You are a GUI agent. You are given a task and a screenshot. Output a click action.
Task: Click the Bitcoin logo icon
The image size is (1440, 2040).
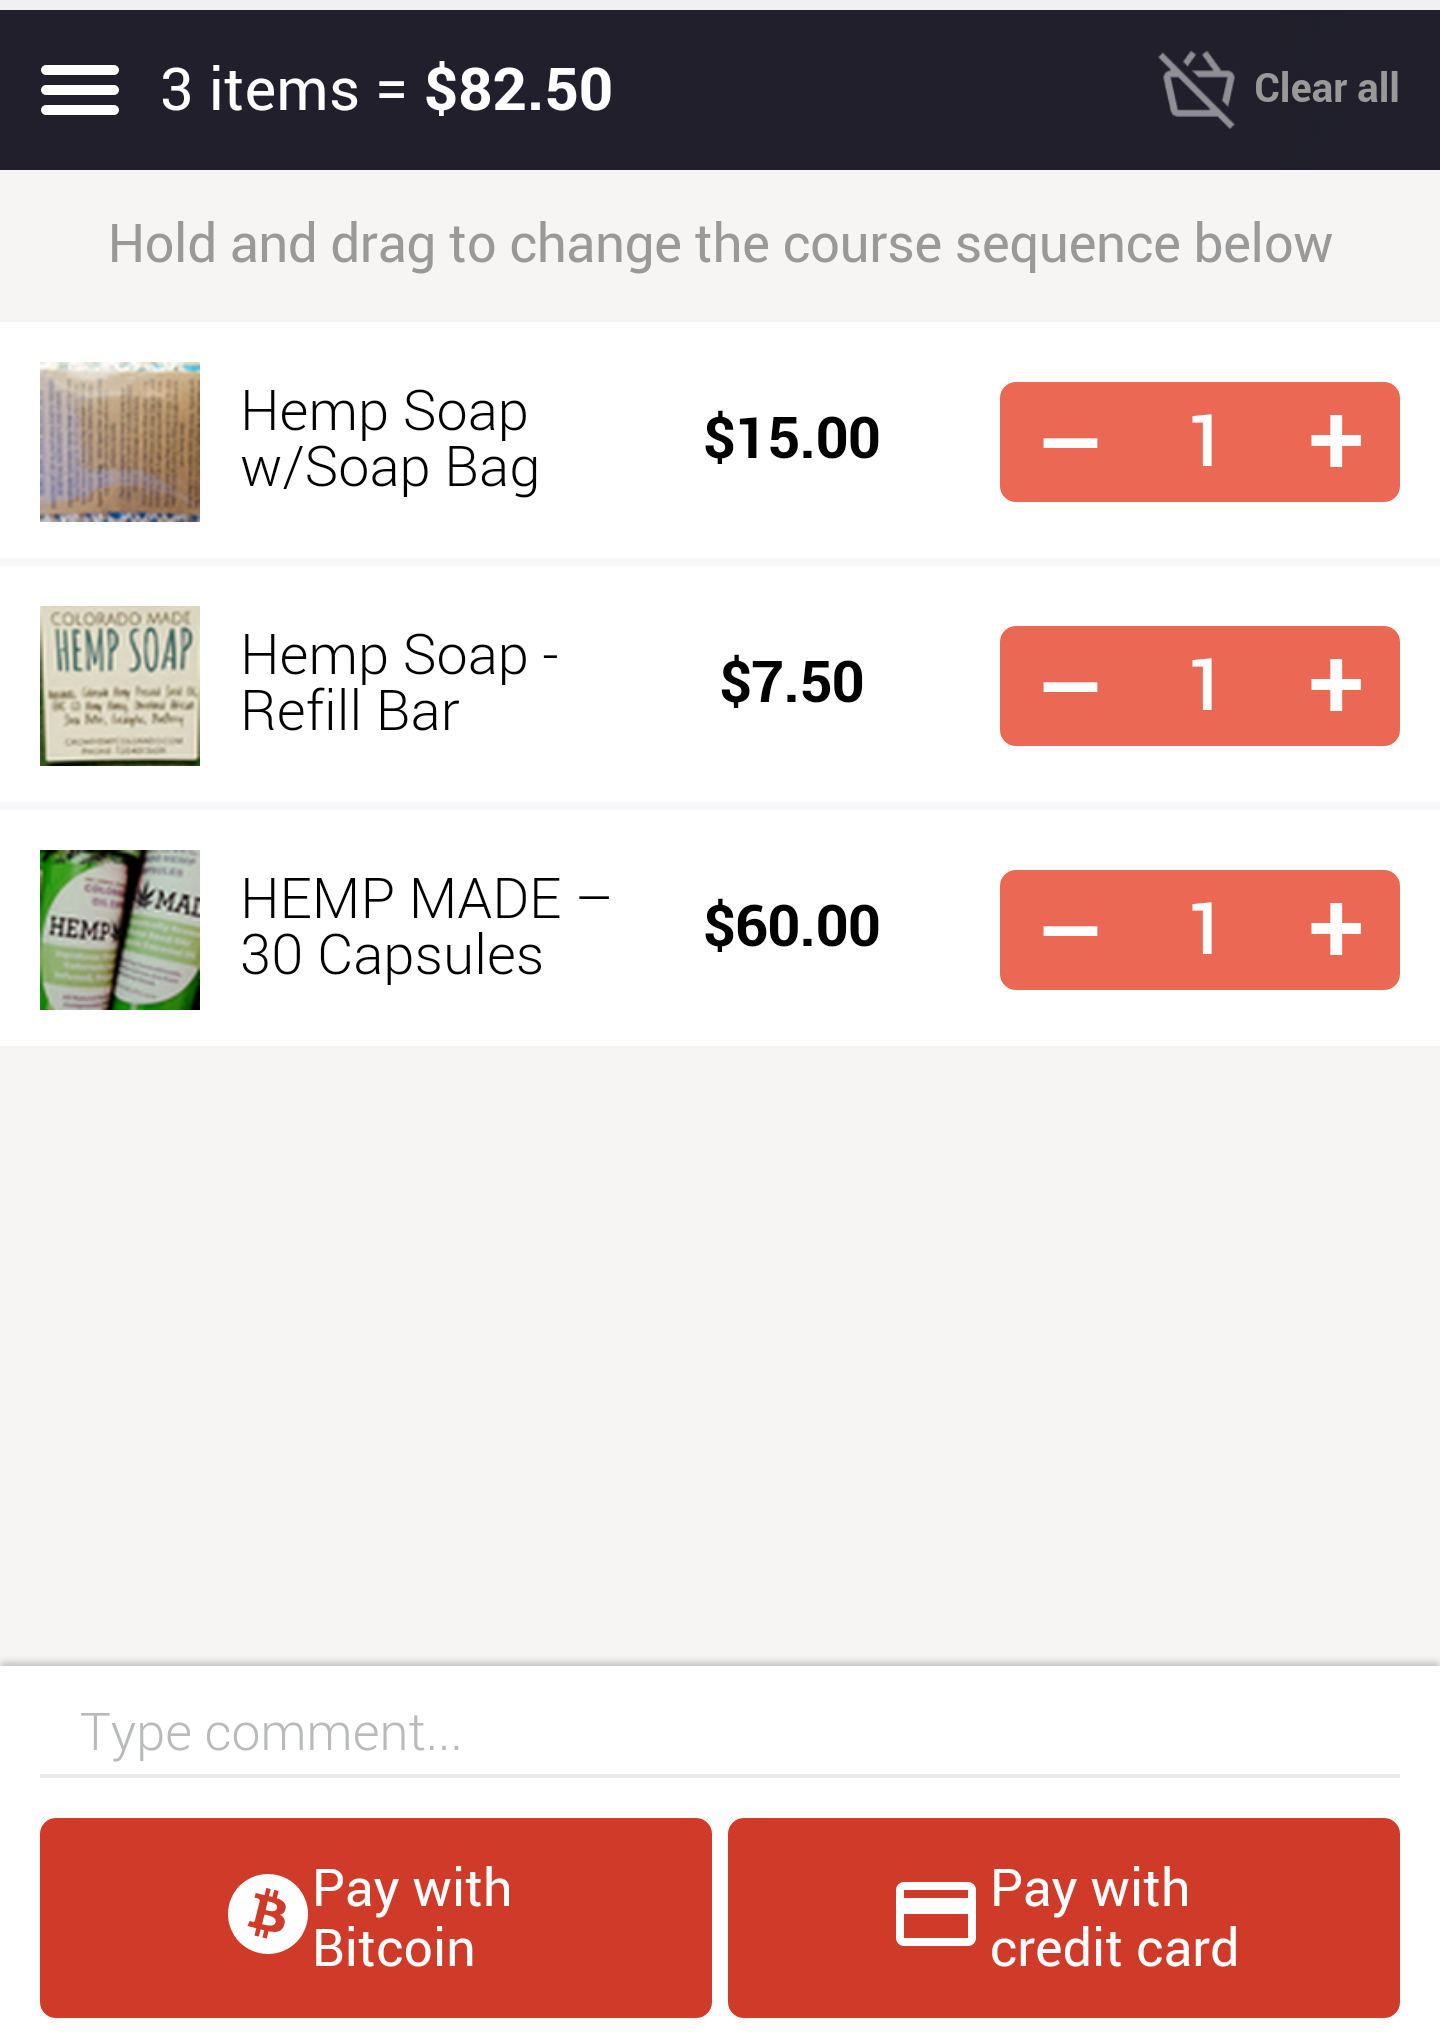pyautogui.click(x=267, y=1914)
